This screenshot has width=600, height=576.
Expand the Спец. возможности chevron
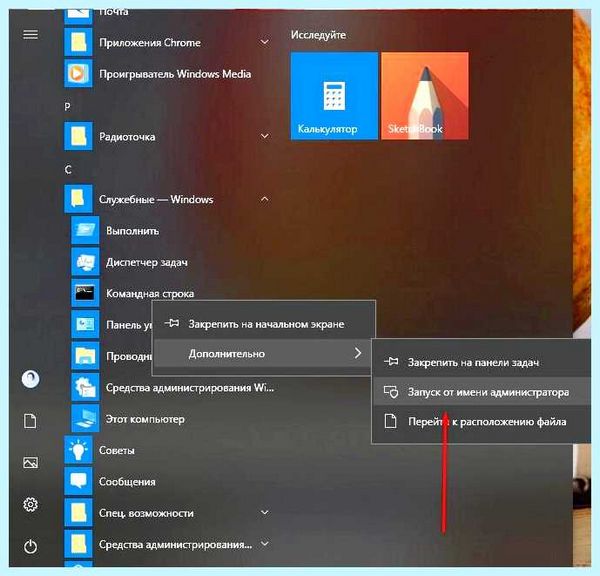(x=264, y=512)
